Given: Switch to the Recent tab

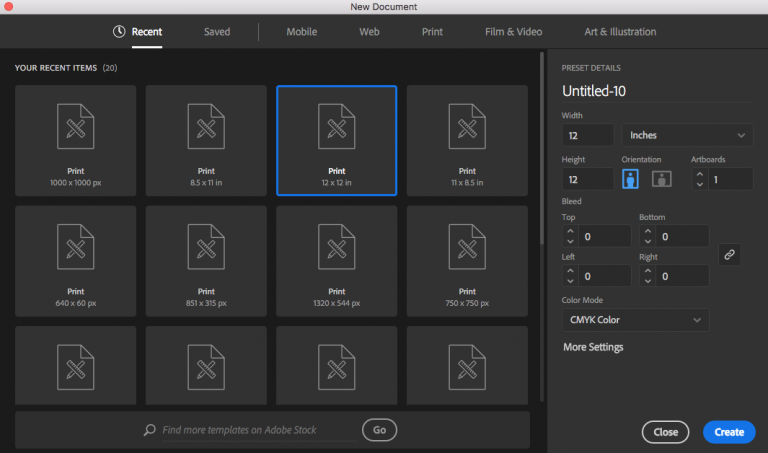Looking at the screenshot, I should tap(146, 32).
